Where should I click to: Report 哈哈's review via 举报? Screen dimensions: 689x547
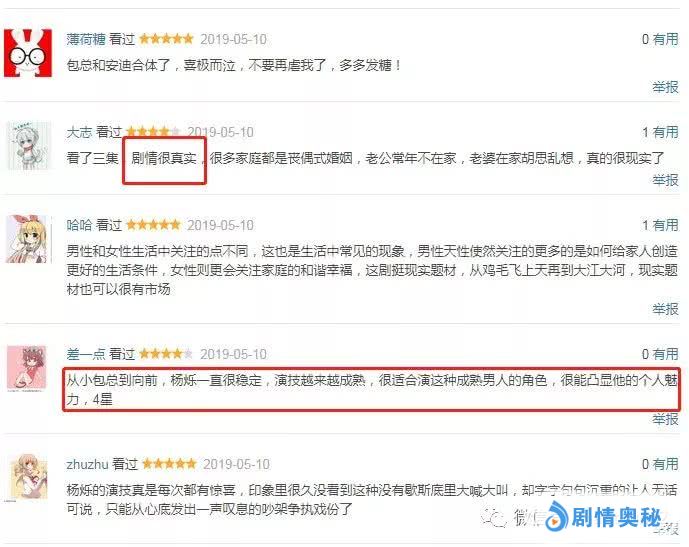point(665,309)
